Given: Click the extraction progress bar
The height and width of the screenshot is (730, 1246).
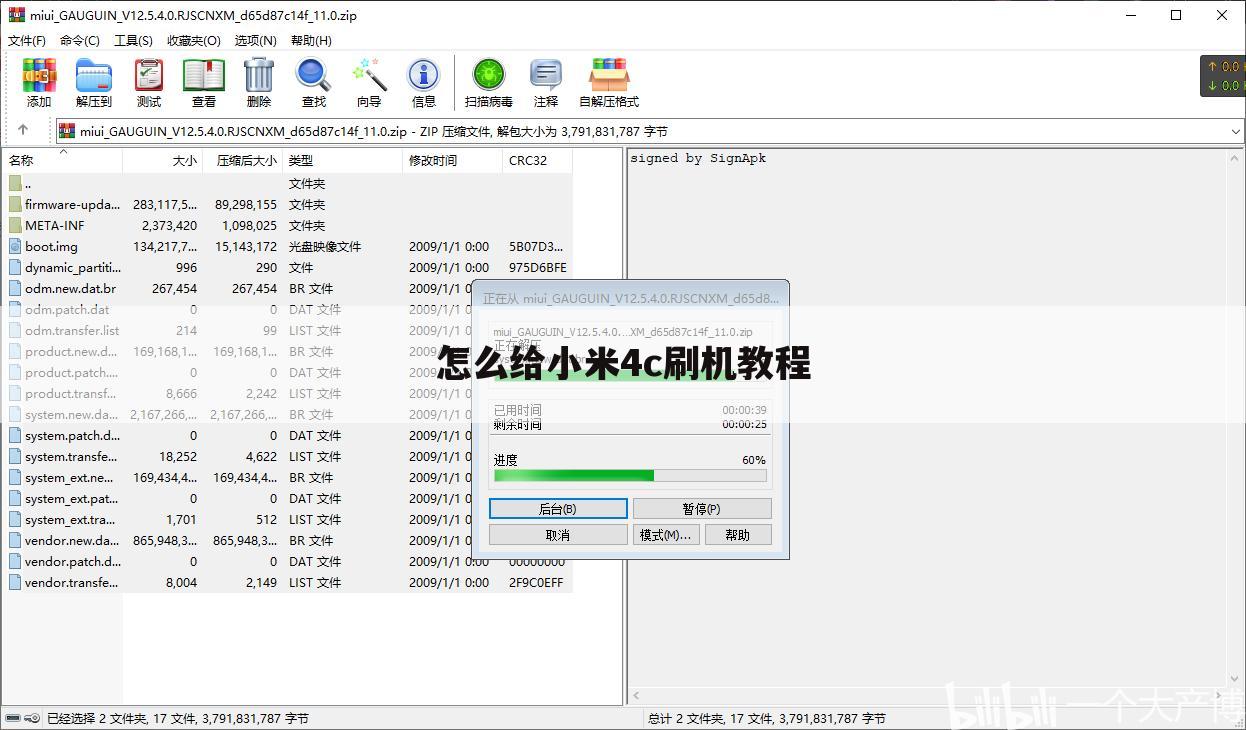Looking at the screenshot, I should 630,476.
